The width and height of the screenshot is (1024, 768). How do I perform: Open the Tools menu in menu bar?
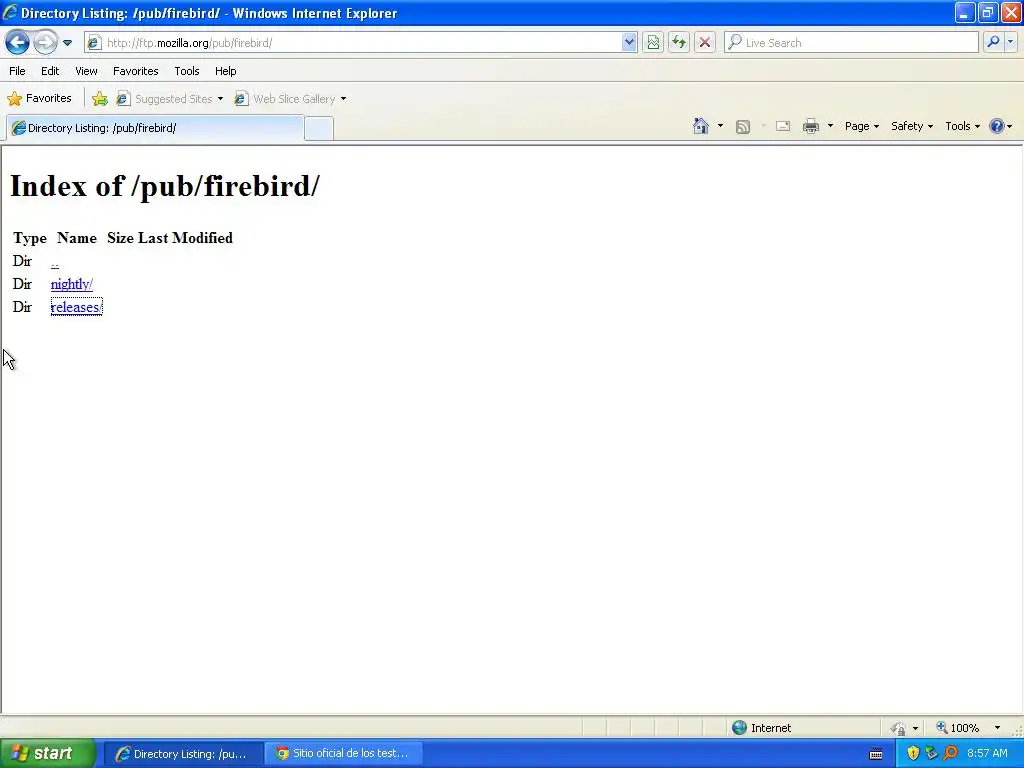point(187,71)
